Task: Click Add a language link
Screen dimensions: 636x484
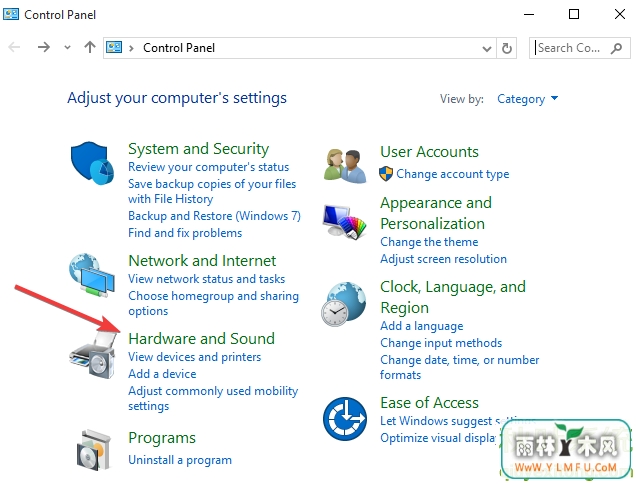Action: point(421,326)
